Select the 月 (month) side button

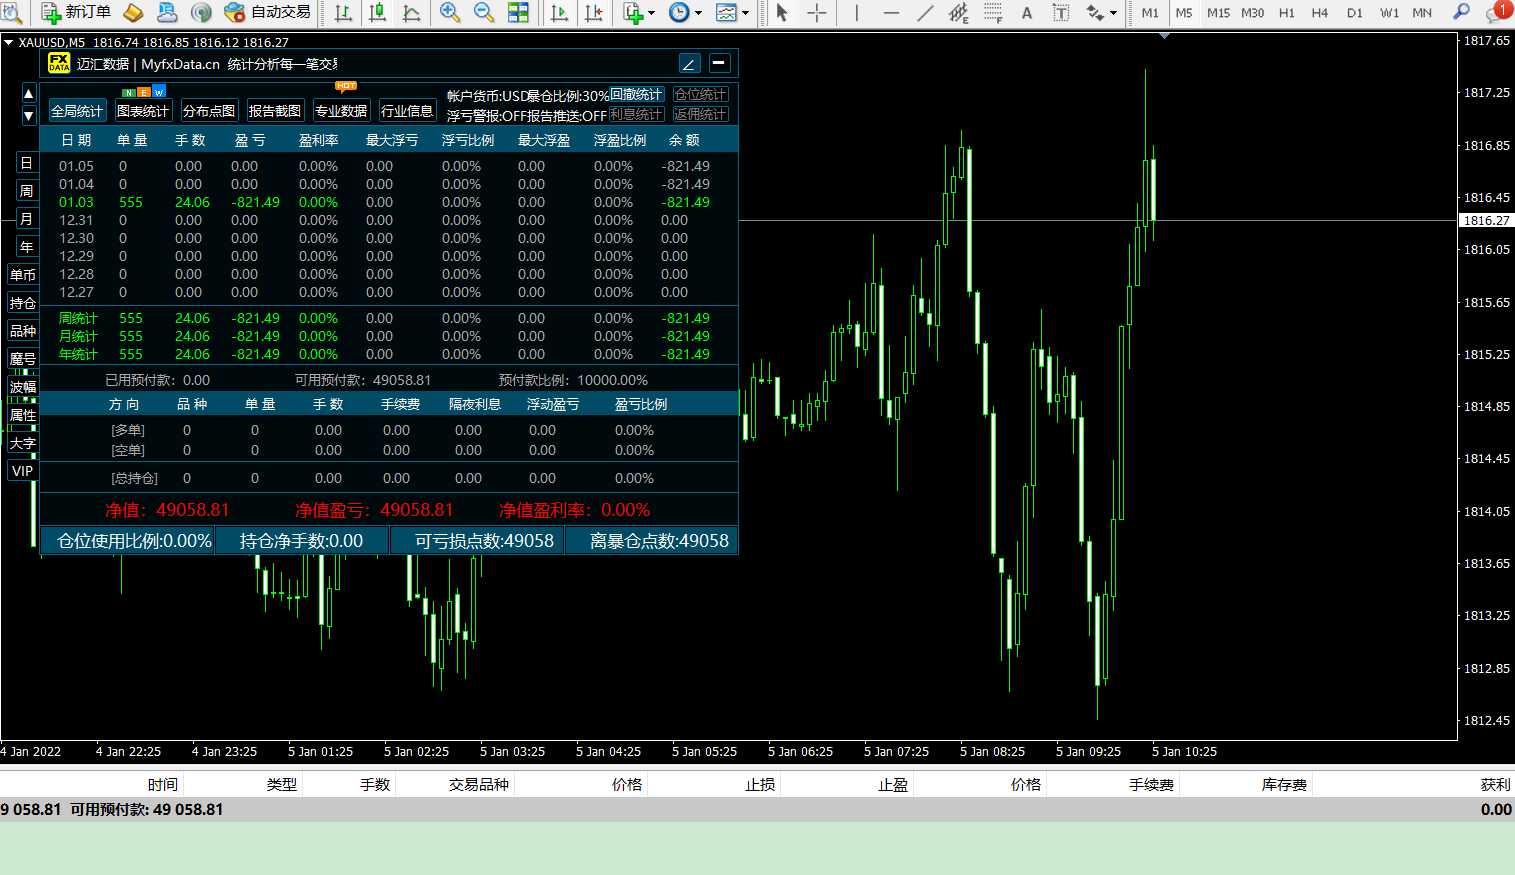(x=27, y=219)
